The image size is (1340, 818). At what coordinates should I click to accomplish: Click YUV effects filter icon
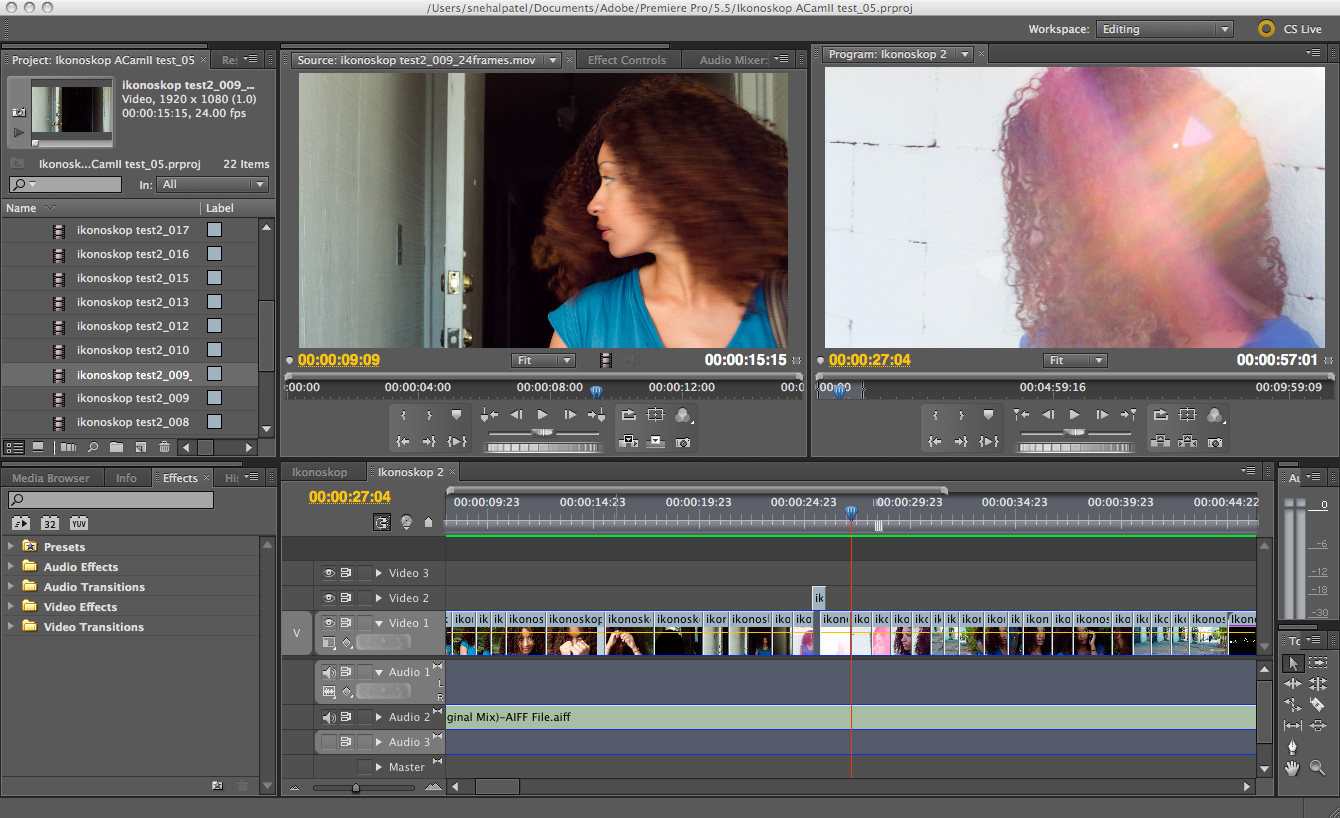(79, 523)
